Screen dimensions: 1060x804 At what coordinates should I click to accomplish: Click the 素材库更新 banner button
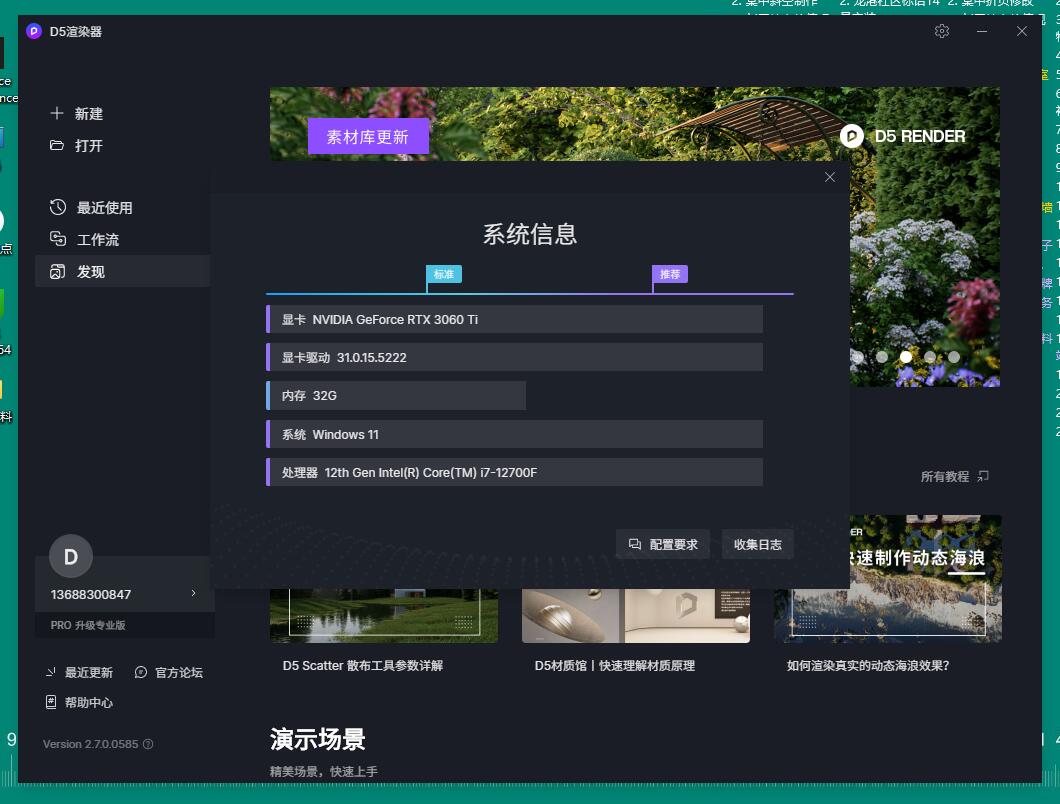[x=368, y=137]
